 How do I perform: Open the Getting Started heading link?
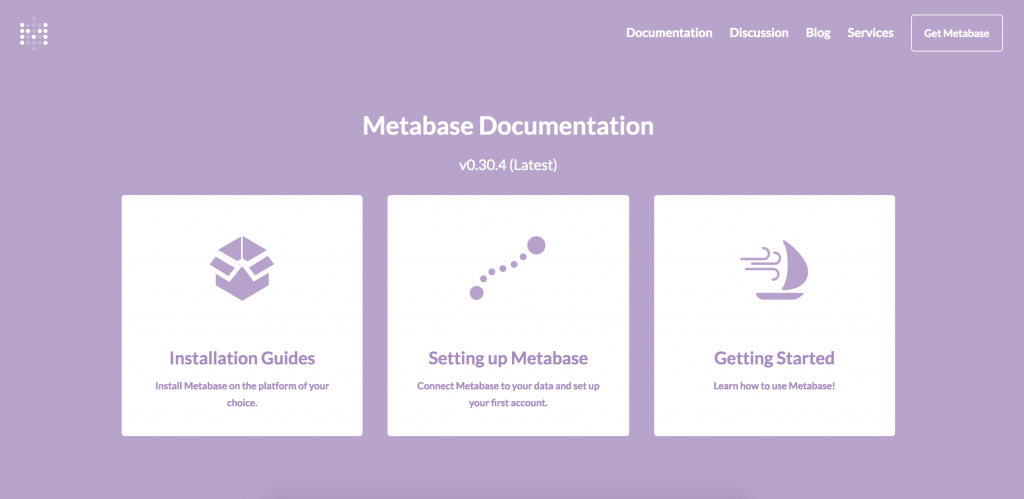(x=775, y=358)
